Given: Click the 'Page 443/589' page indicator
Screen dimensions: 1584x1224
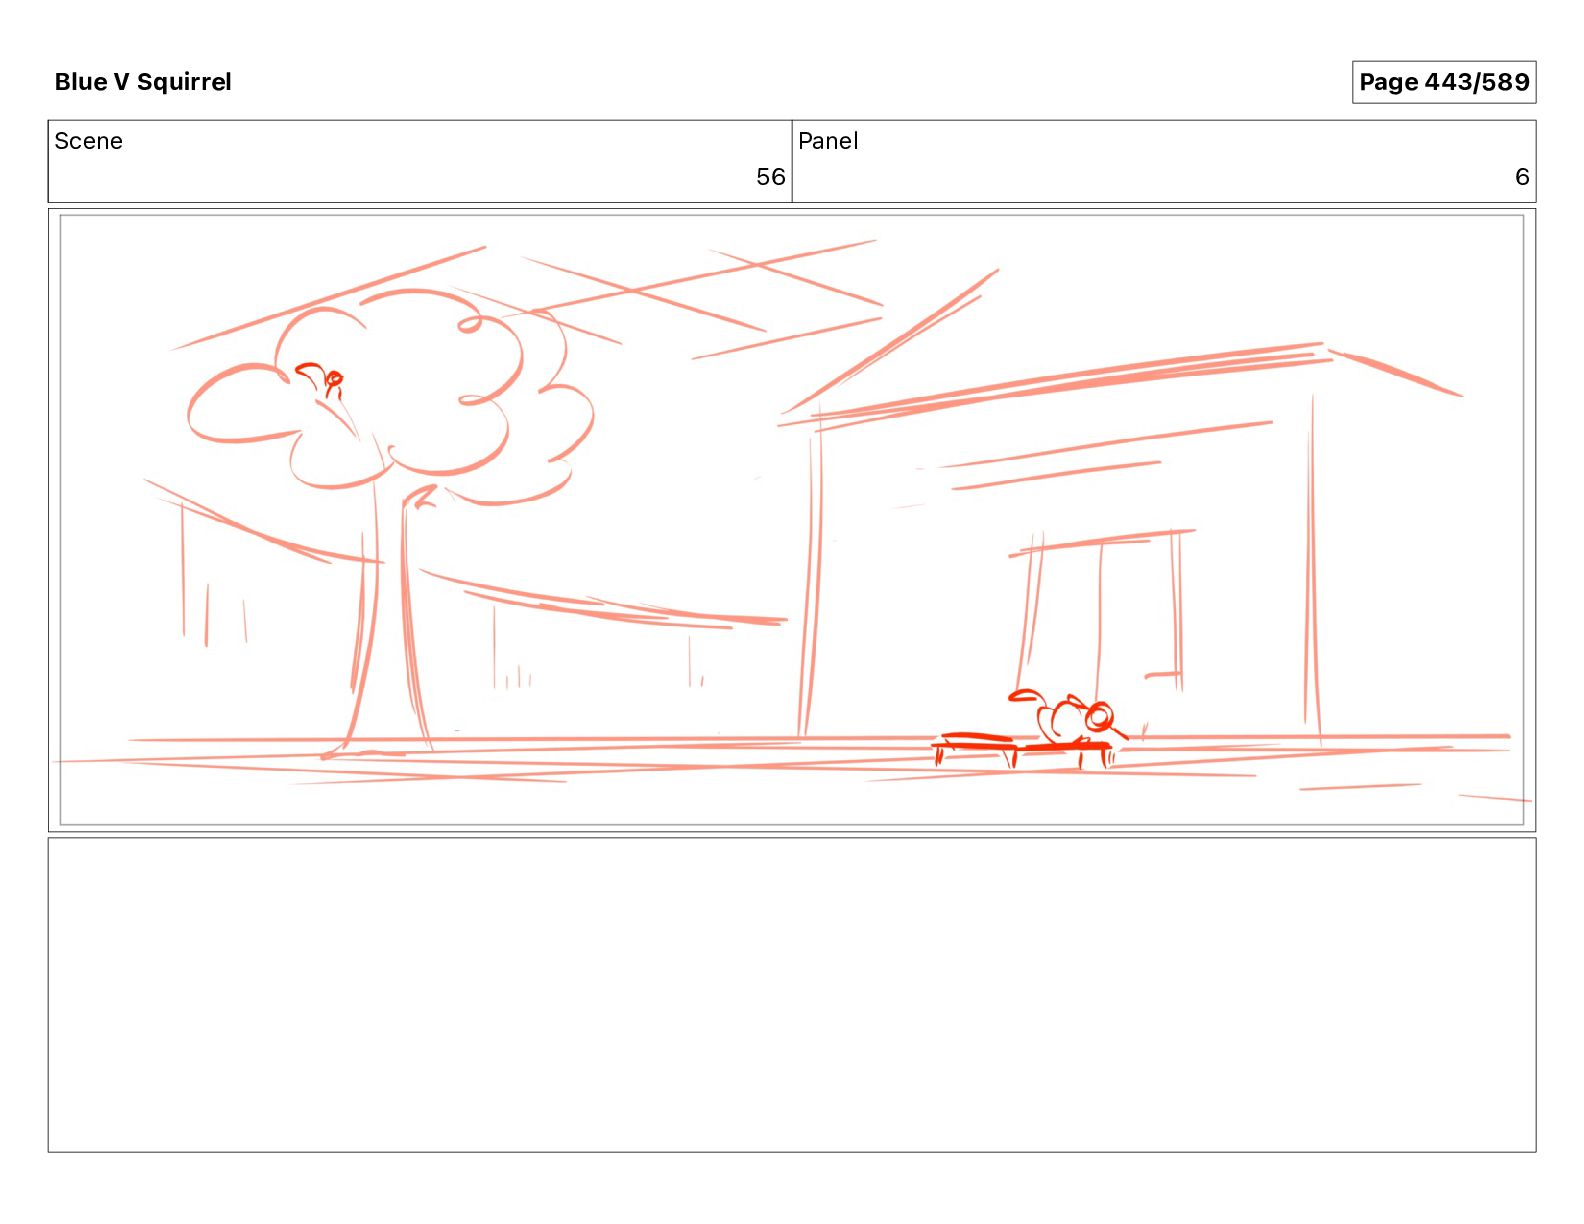Looking at the screenshot, I should tap(1444, 82).
